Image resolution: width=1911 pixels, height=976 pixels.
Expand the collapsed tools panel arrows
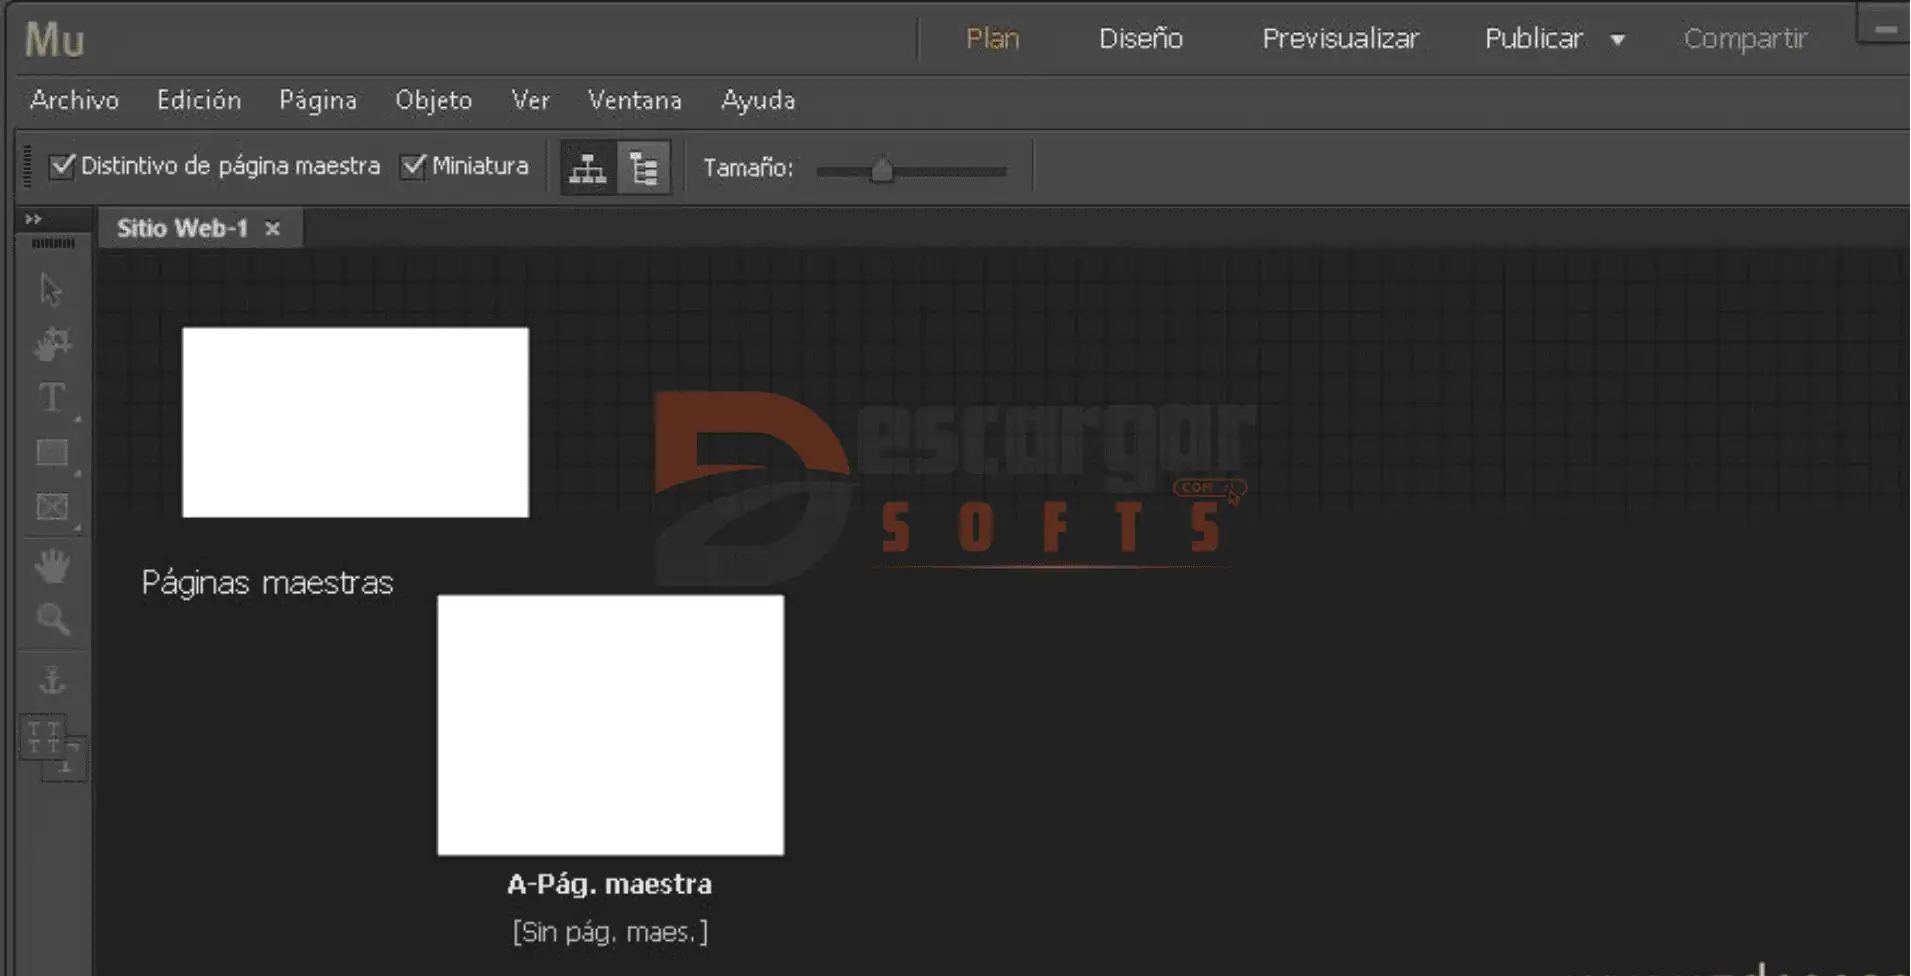coord(33,219)
